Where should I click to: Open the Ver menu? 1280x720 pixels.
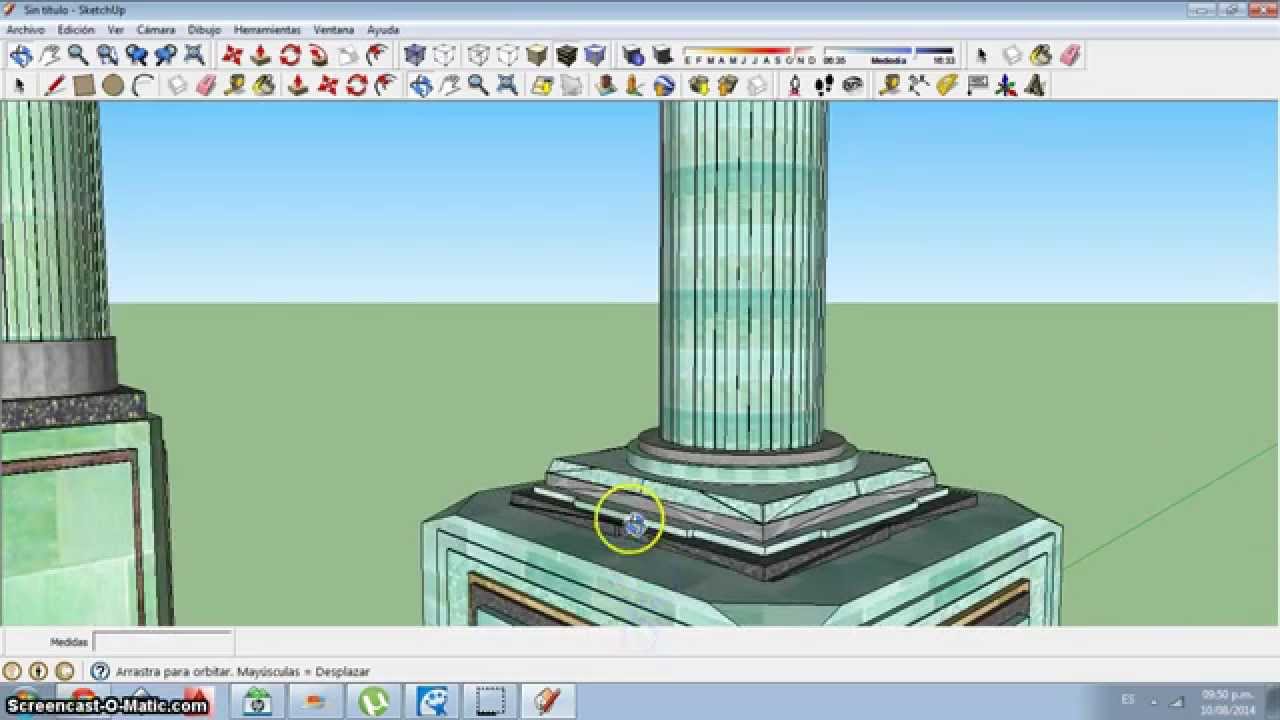pos(116,30)
